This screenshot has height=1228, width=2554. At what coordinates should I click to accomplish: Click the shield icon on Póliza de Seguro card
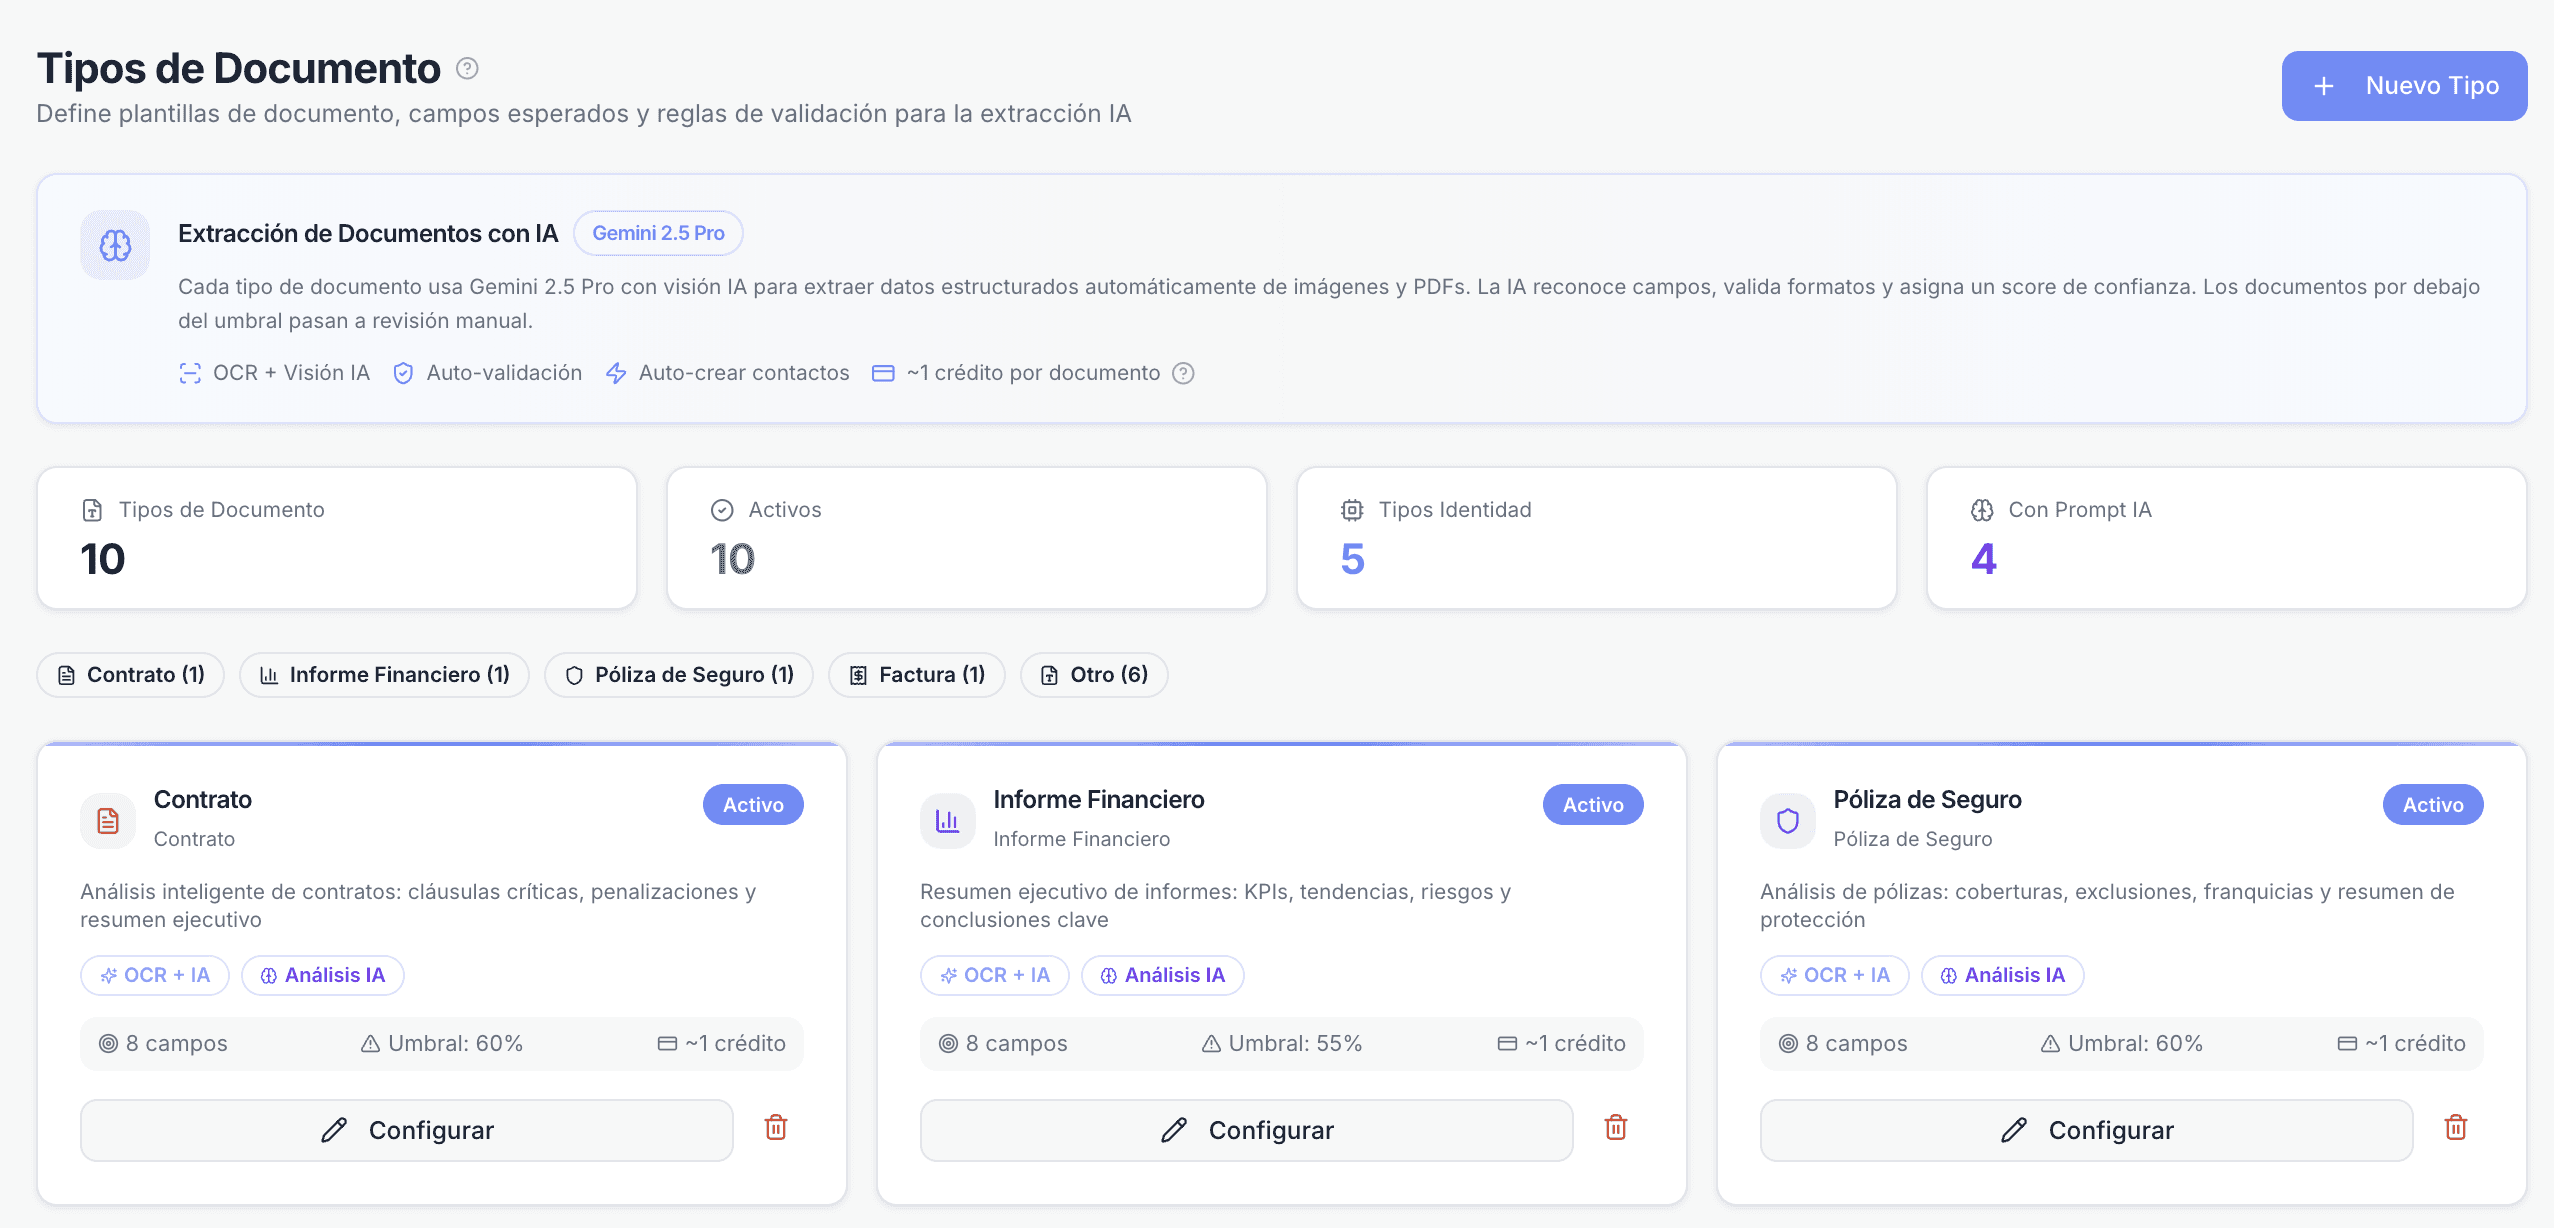[1788, 821]
